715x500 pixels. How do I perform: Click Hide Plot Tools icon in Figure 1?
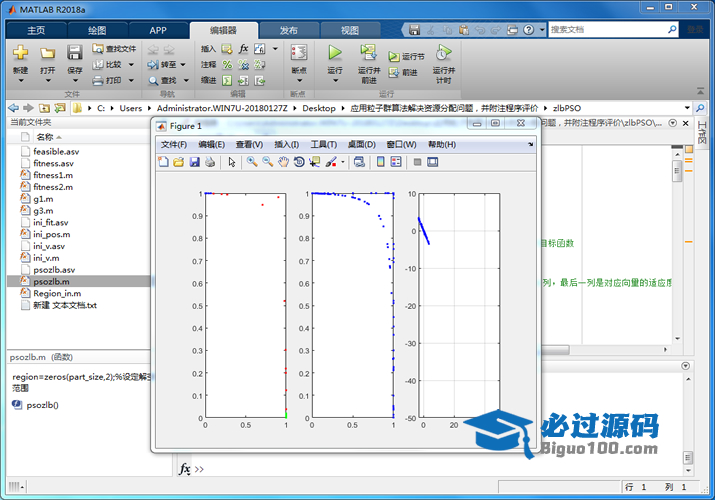pos(417,162)
